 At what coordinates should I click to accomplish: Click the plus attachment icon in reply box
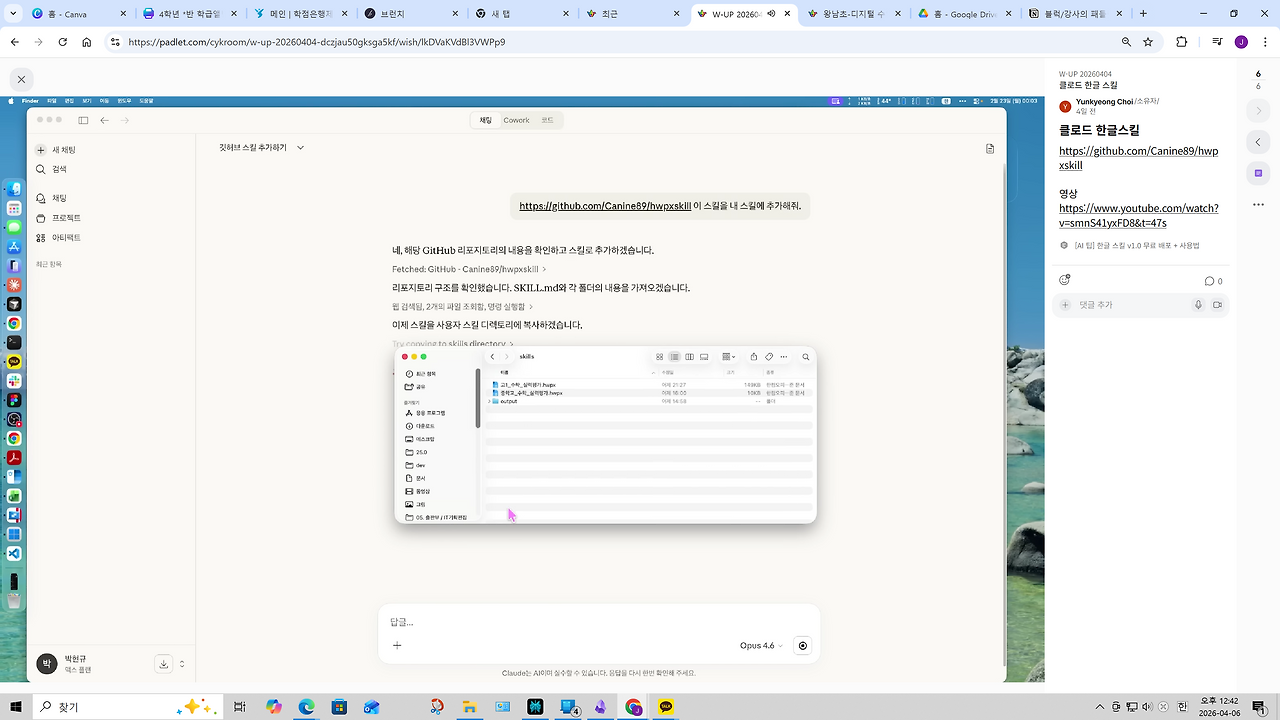pos(397,645)
